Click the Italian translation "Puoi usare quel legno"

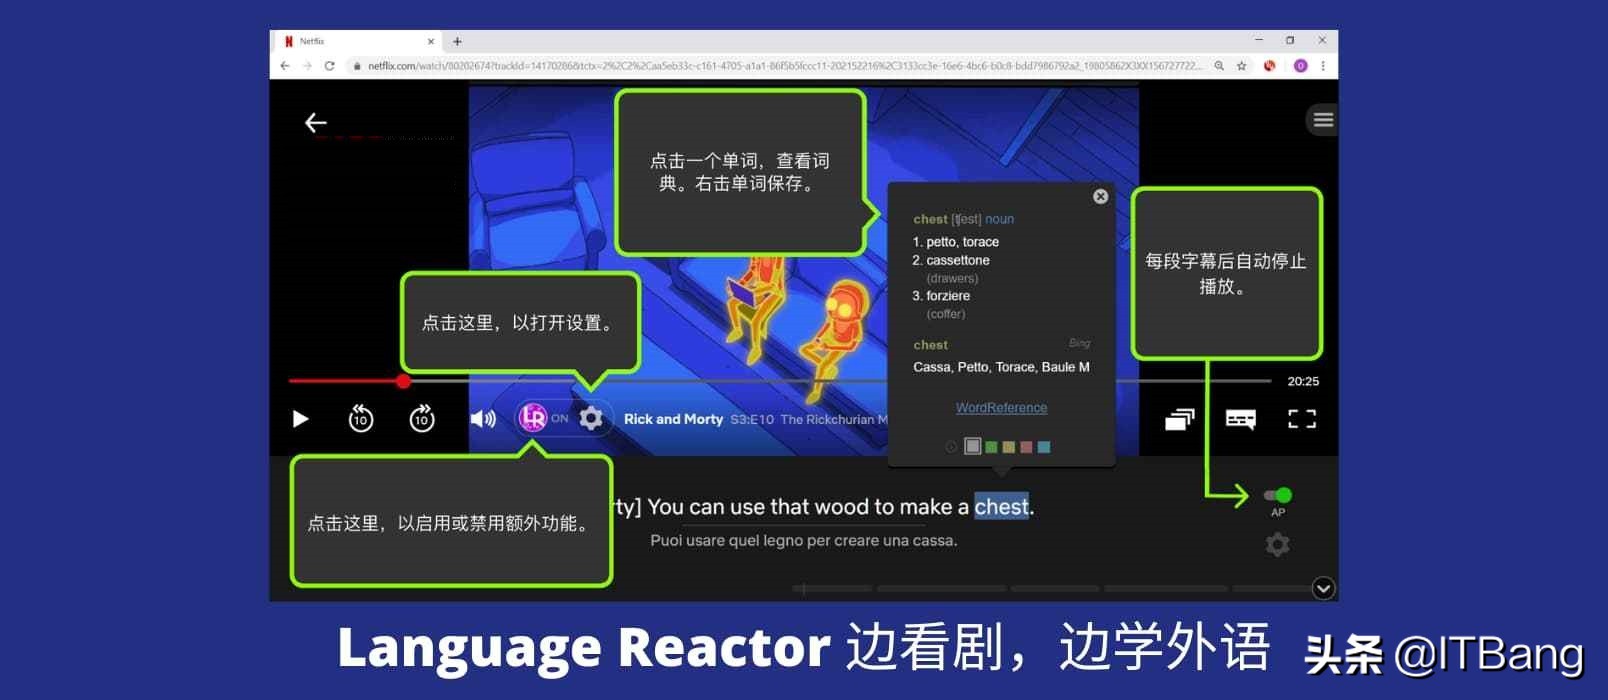pyautogui.click(x=728, y=541)
